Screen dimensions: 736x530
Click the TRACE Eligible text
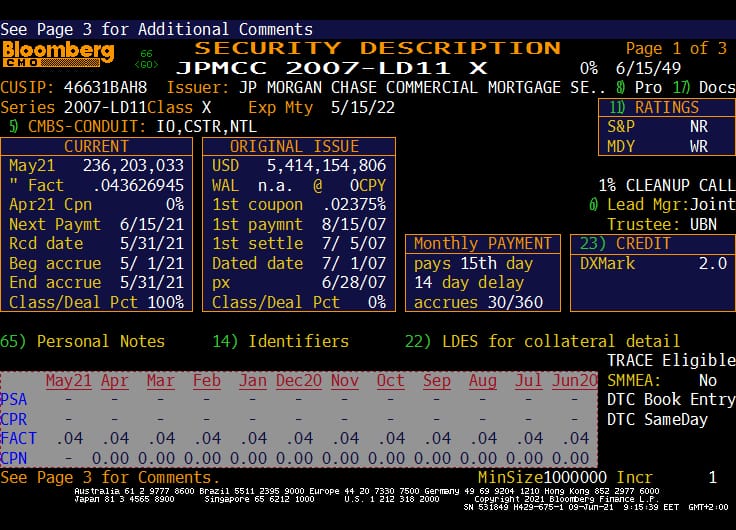(671, 361)
